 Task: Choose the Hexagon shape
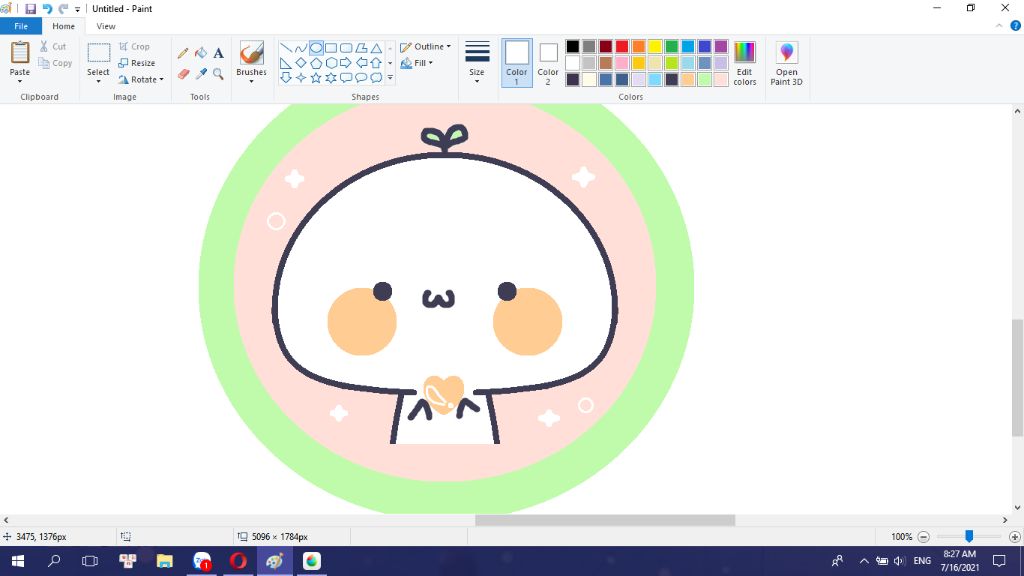click(x=331, y=63)
